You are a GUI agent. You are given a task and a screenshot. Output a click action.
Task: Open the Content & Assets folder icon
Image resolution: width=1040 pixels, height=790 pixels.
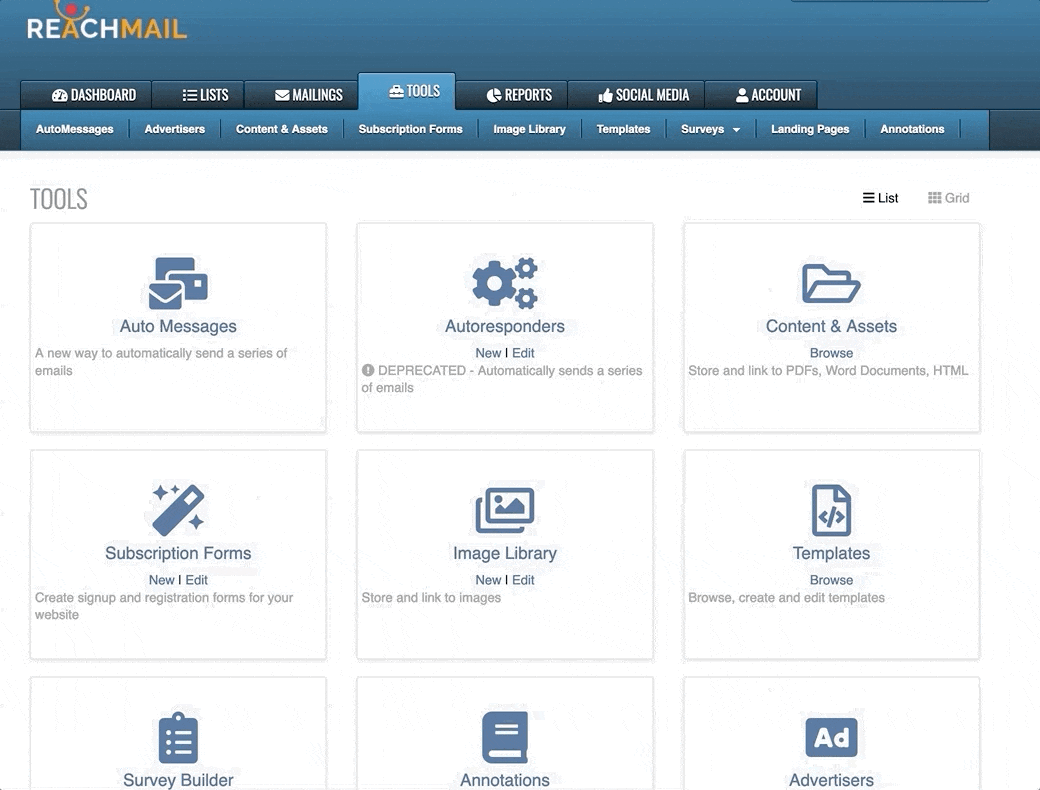[x=831, y=283]
